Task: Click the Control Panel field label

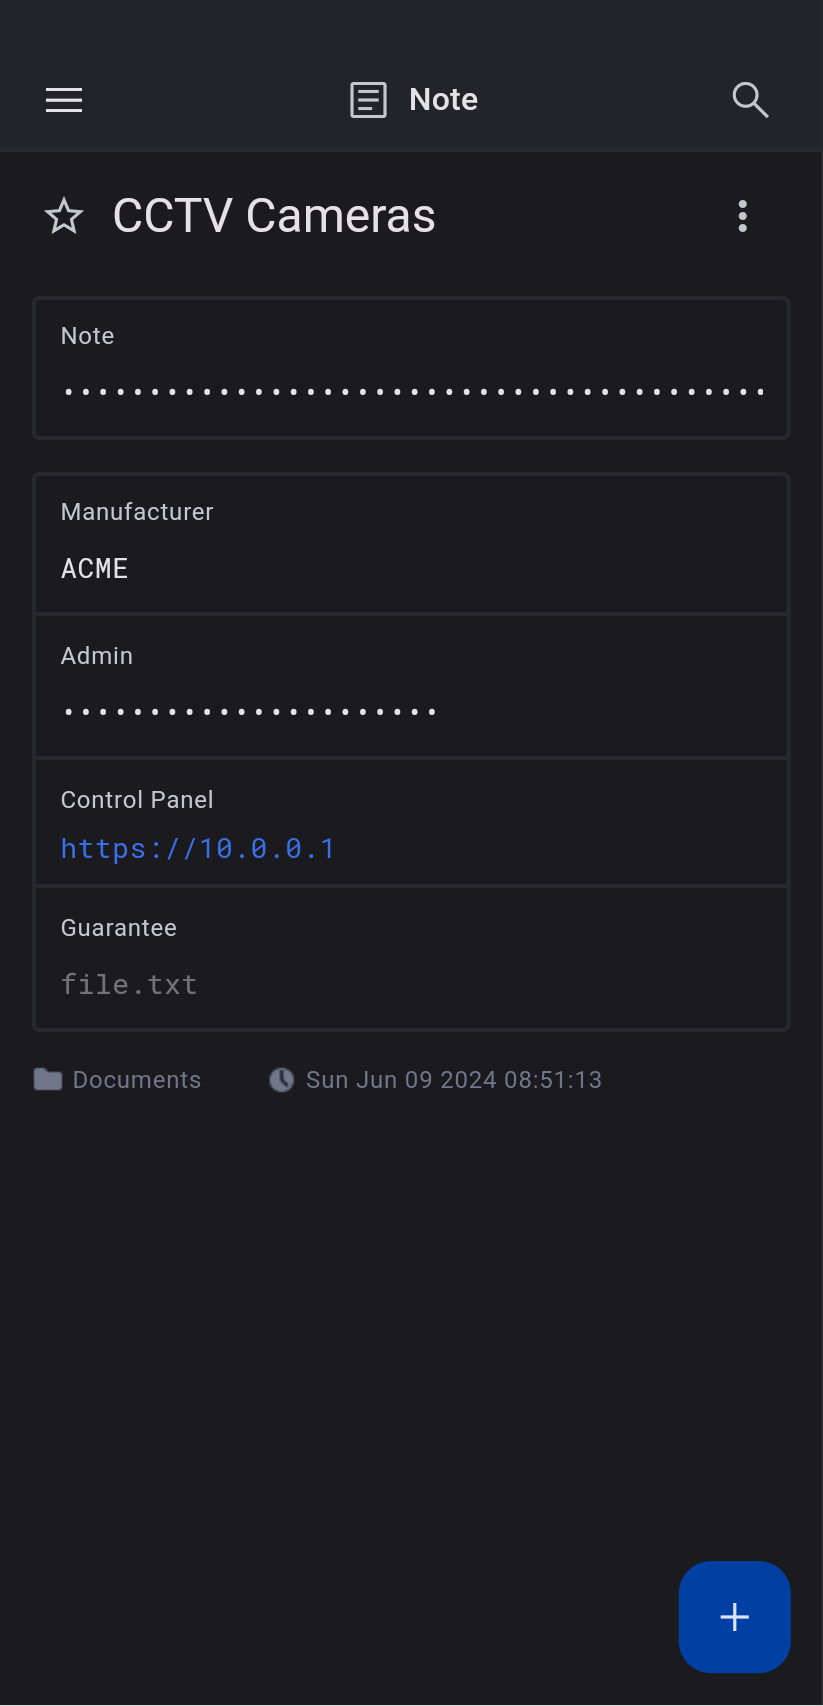Action: point(137,800)
